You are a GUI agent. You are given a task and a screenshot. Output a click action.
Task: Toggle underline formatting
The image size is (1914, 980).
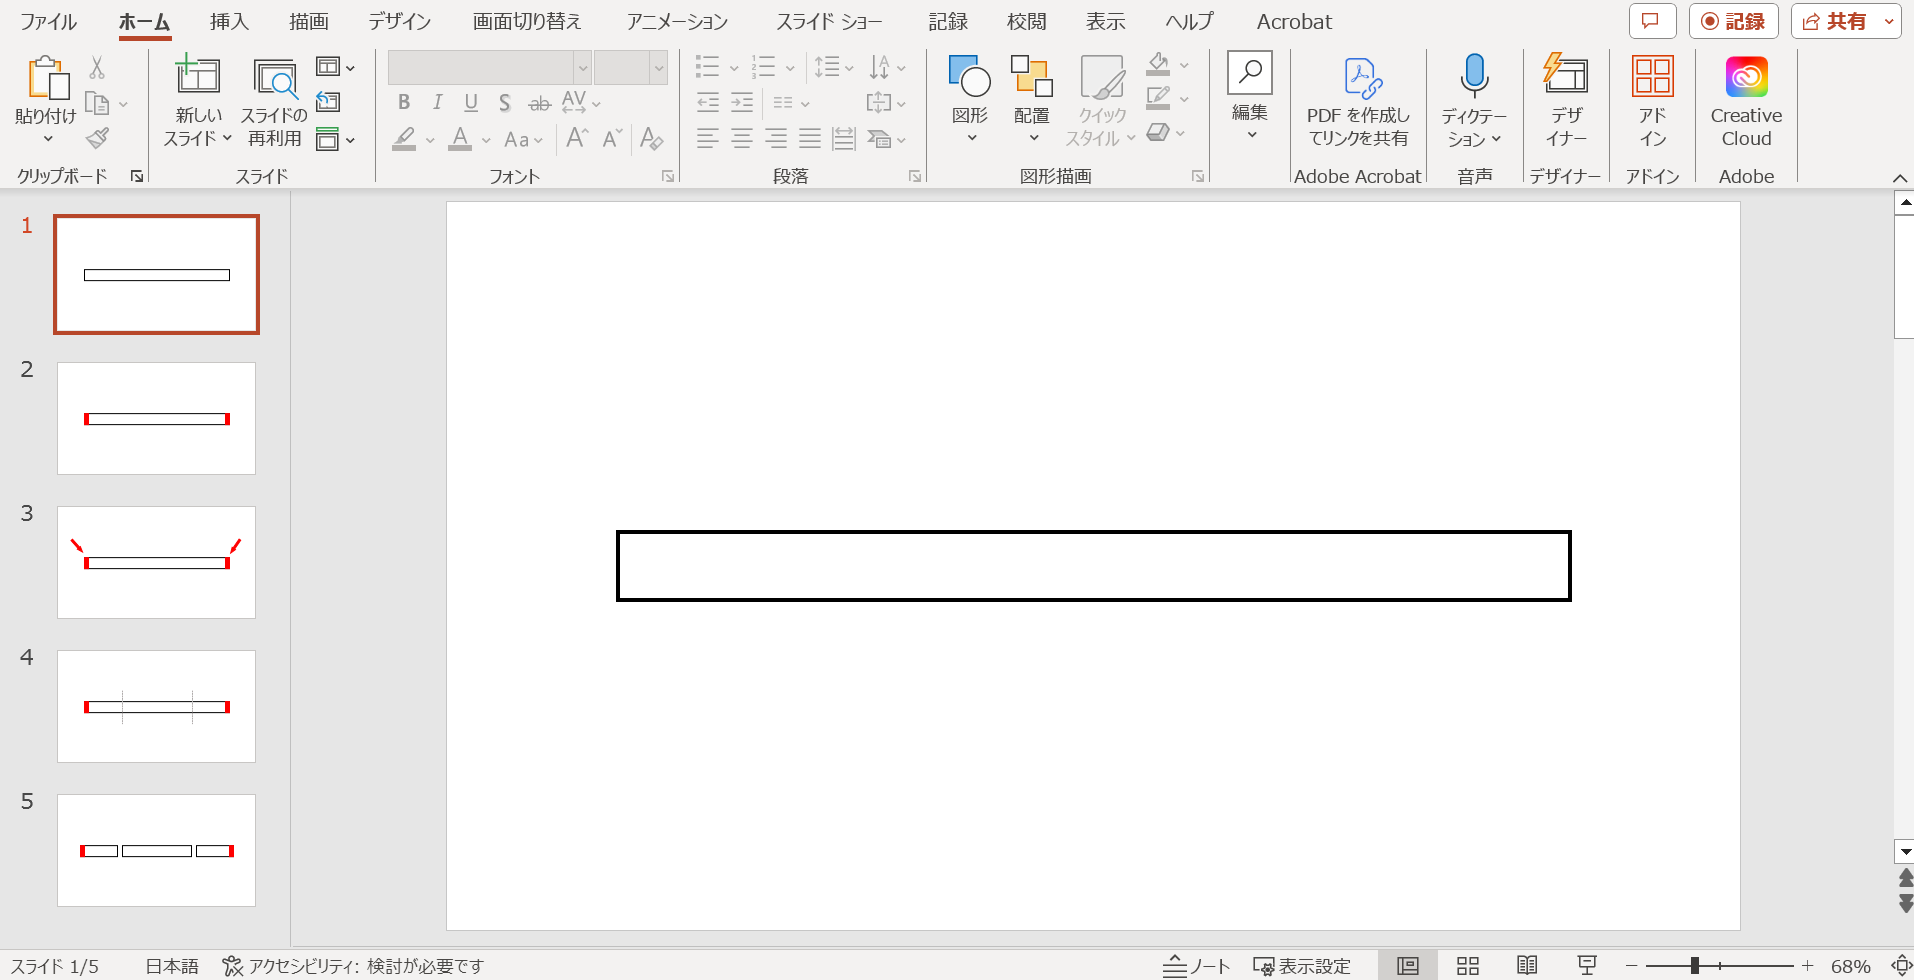470,102
